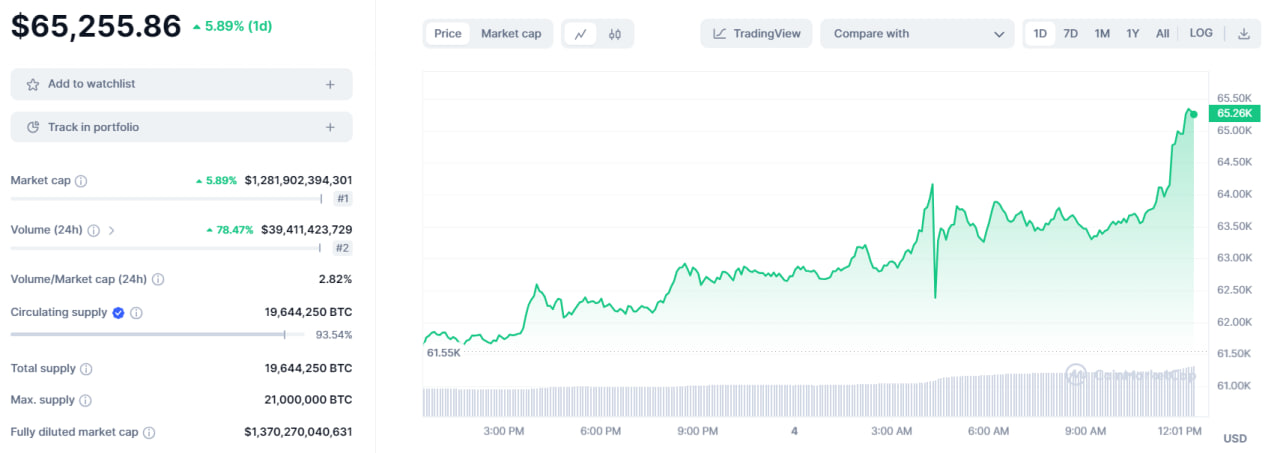Click the info icon next to Max. supply

tap(85, 400)
